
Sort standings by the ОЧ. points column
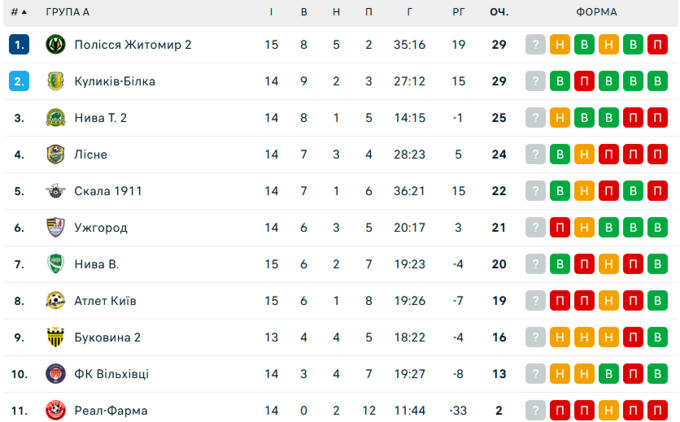pos(498,12)
